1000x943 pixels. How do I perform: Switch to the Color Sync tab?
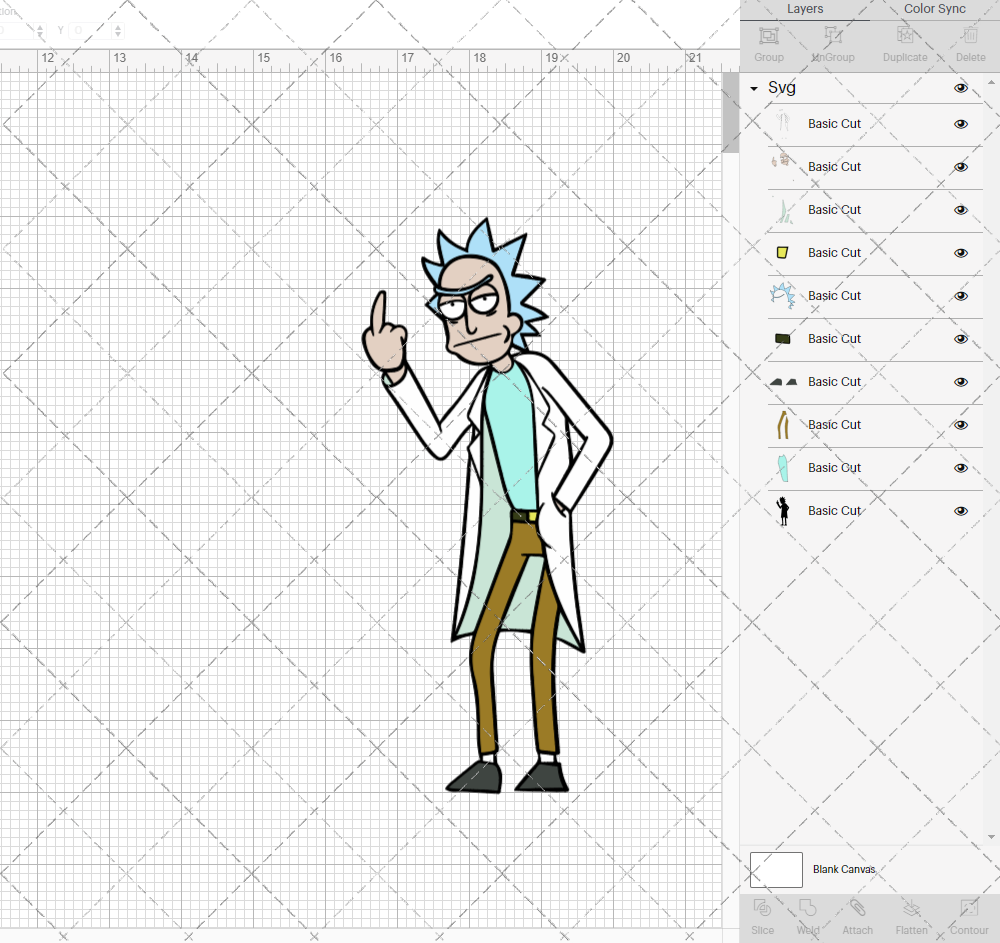934,9
